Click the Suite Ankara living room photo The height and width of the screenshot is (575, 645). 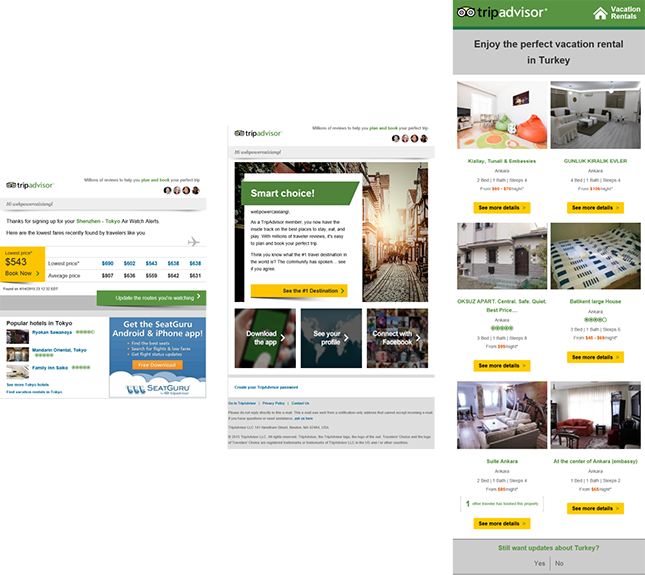tap(502, 415)
